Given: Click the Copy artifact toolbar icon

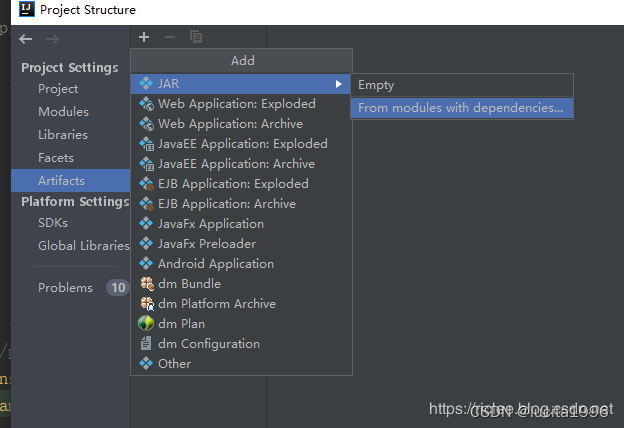Looking at the screenshot, I should pyautogui.click(x=196, y=37).
